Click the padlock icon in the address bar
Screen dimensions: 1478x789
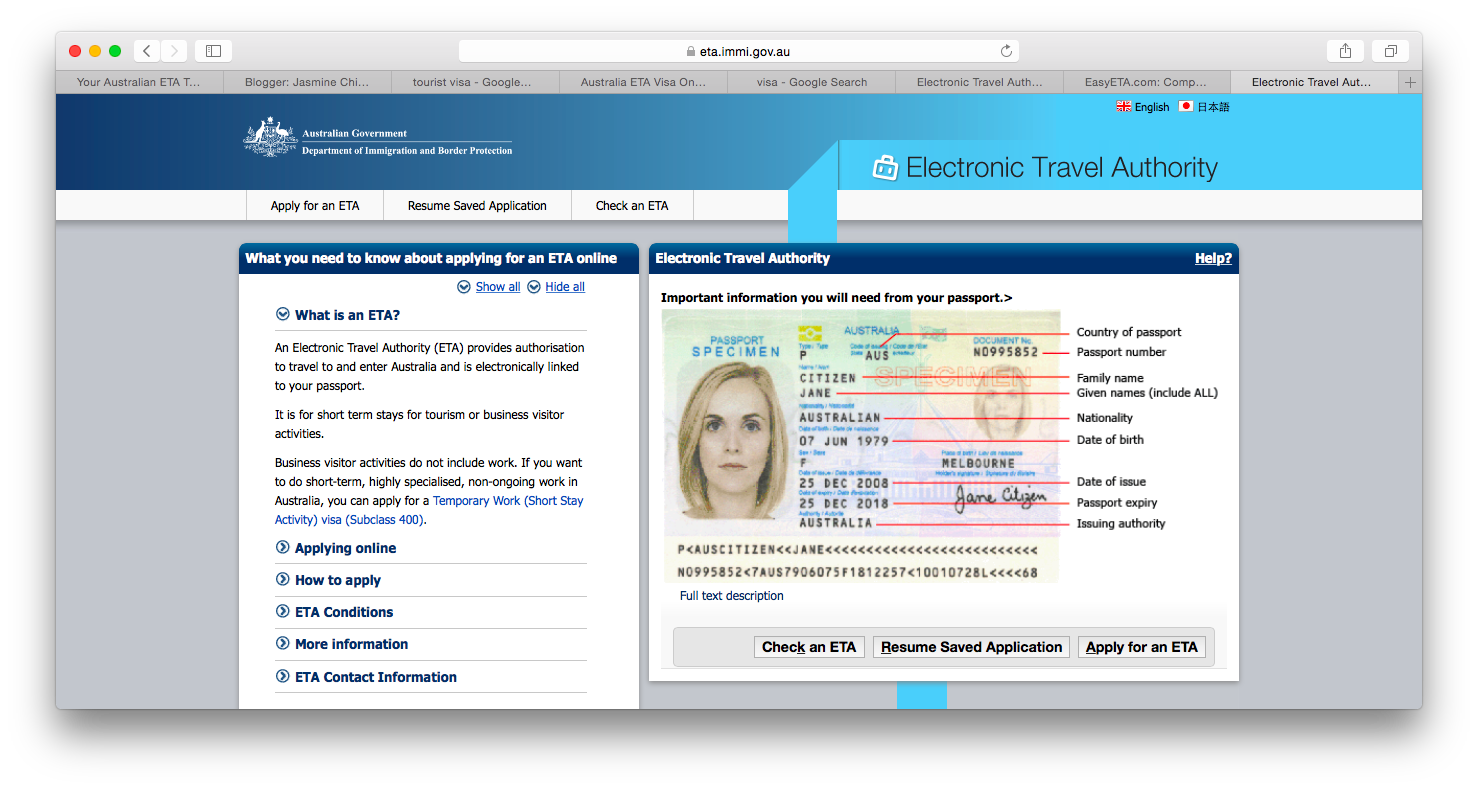pos(690,50)
